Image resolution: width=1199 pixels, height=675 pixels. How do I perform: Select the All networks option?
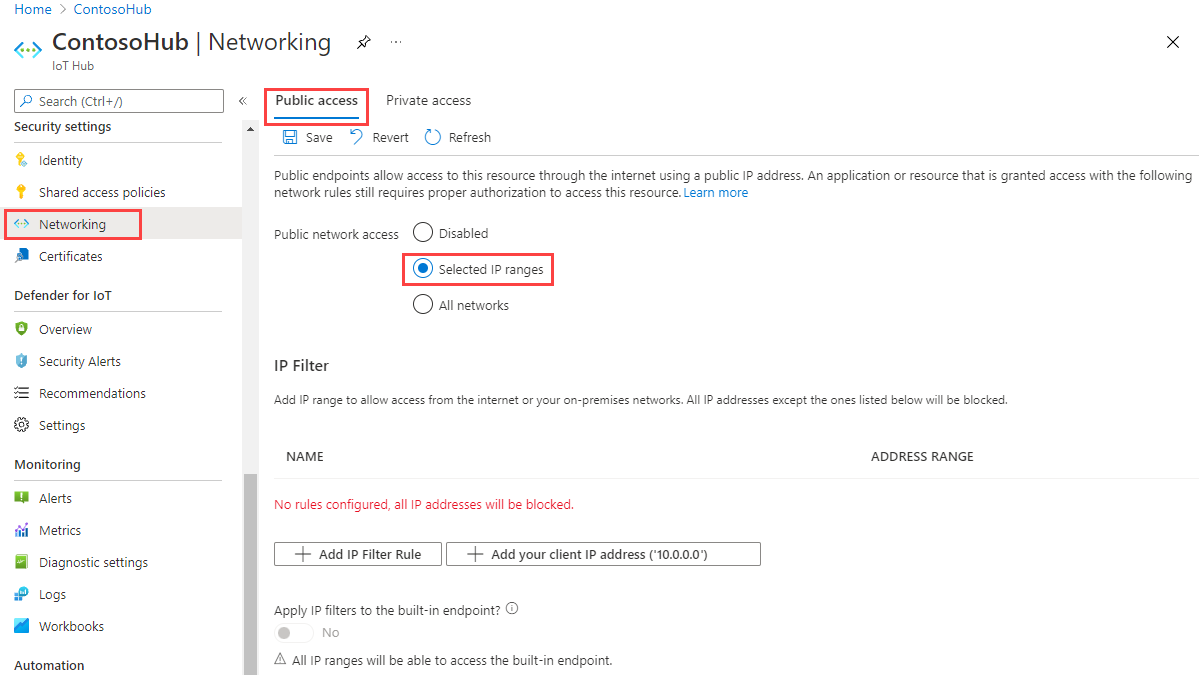[422, 304]
